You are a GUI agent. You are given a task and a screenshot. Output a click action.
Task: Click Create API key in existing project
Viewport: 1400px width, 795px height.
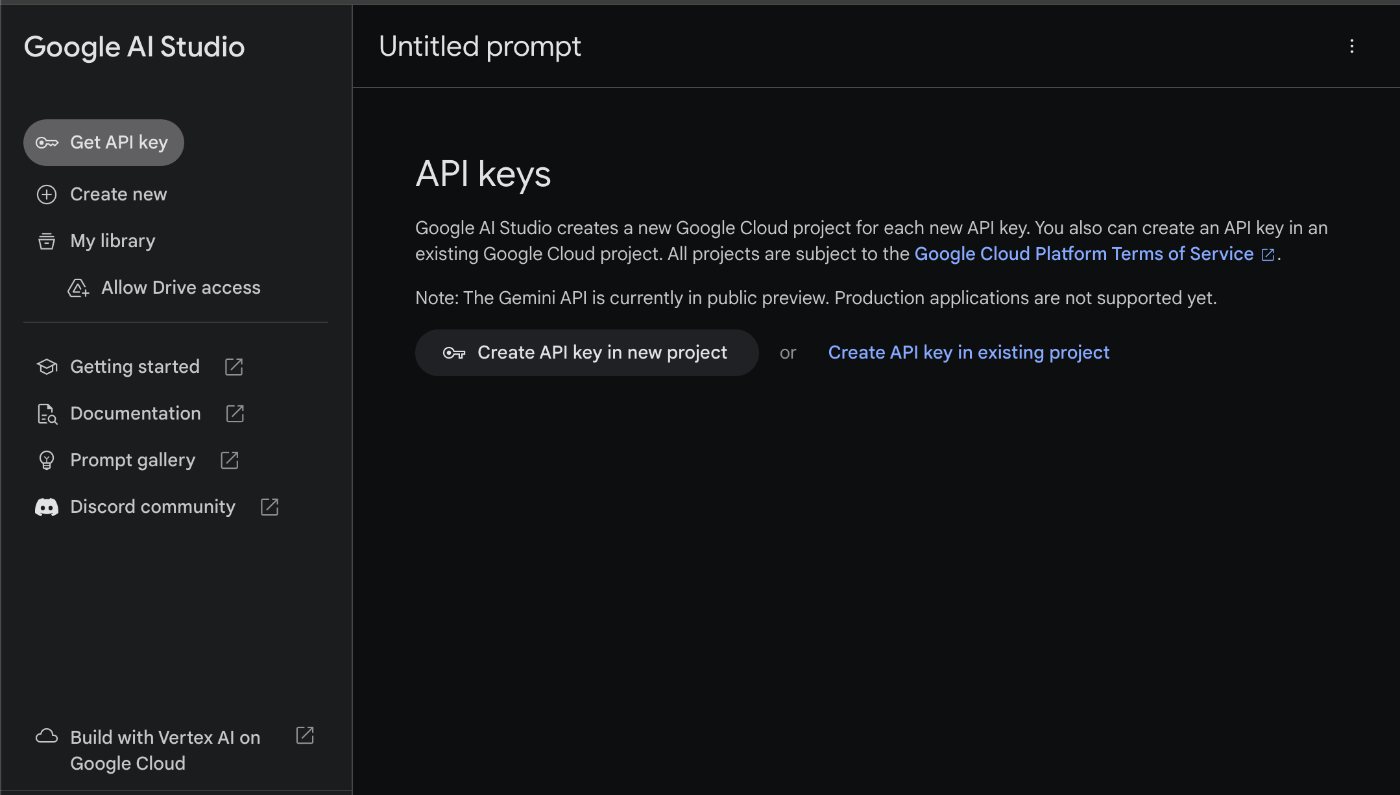point(968,353)
